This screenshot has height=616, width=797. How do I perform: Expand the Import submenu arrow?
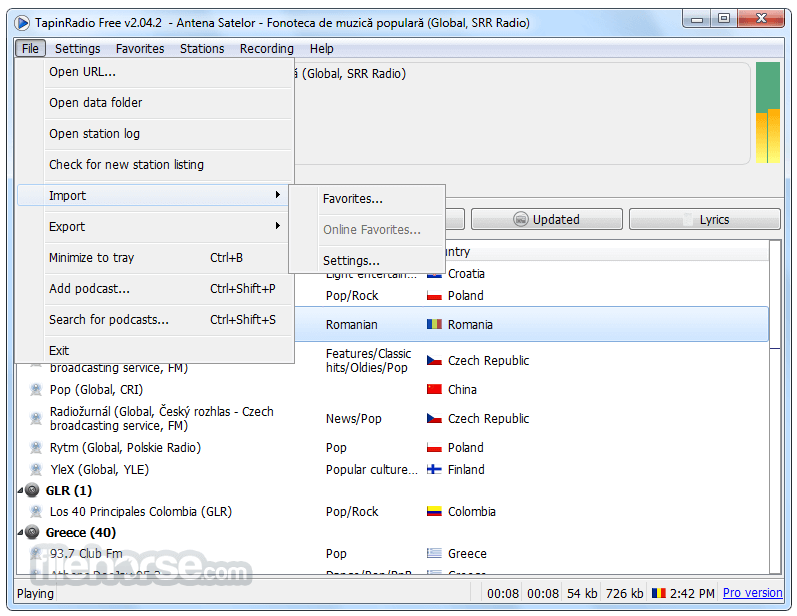coord(278,195)
